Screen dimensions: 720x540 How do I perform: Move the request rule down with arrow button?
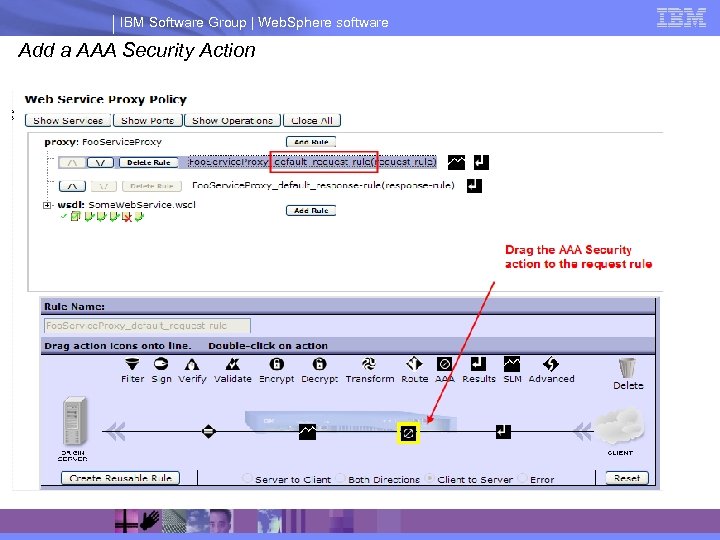click(100, 163)
